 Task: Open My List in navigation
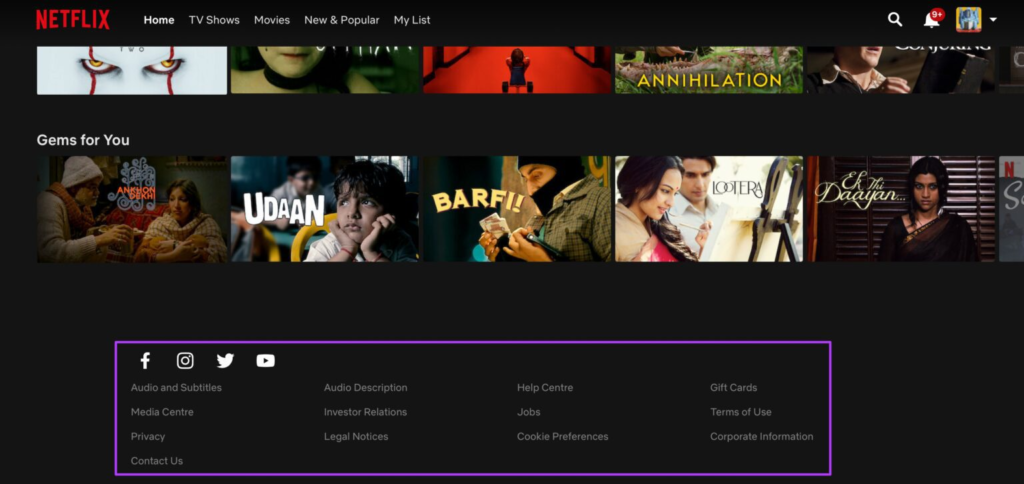tap(412, 20)
